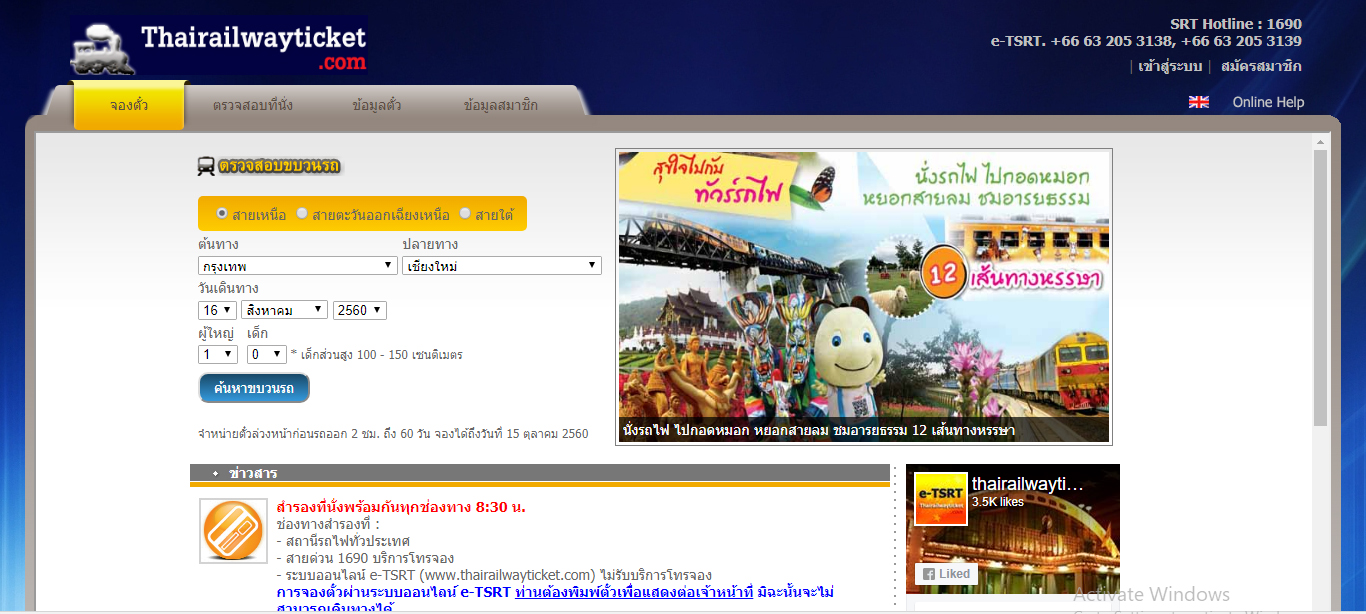Click the เข้าสู่ระบบ login link

tap(1169, 67)
